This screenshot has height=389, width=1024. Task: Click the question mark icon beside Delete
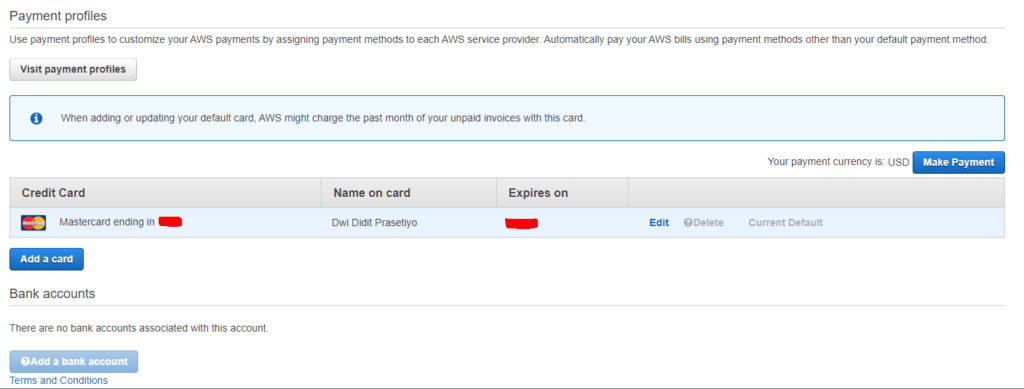click(x=688, y=223)
